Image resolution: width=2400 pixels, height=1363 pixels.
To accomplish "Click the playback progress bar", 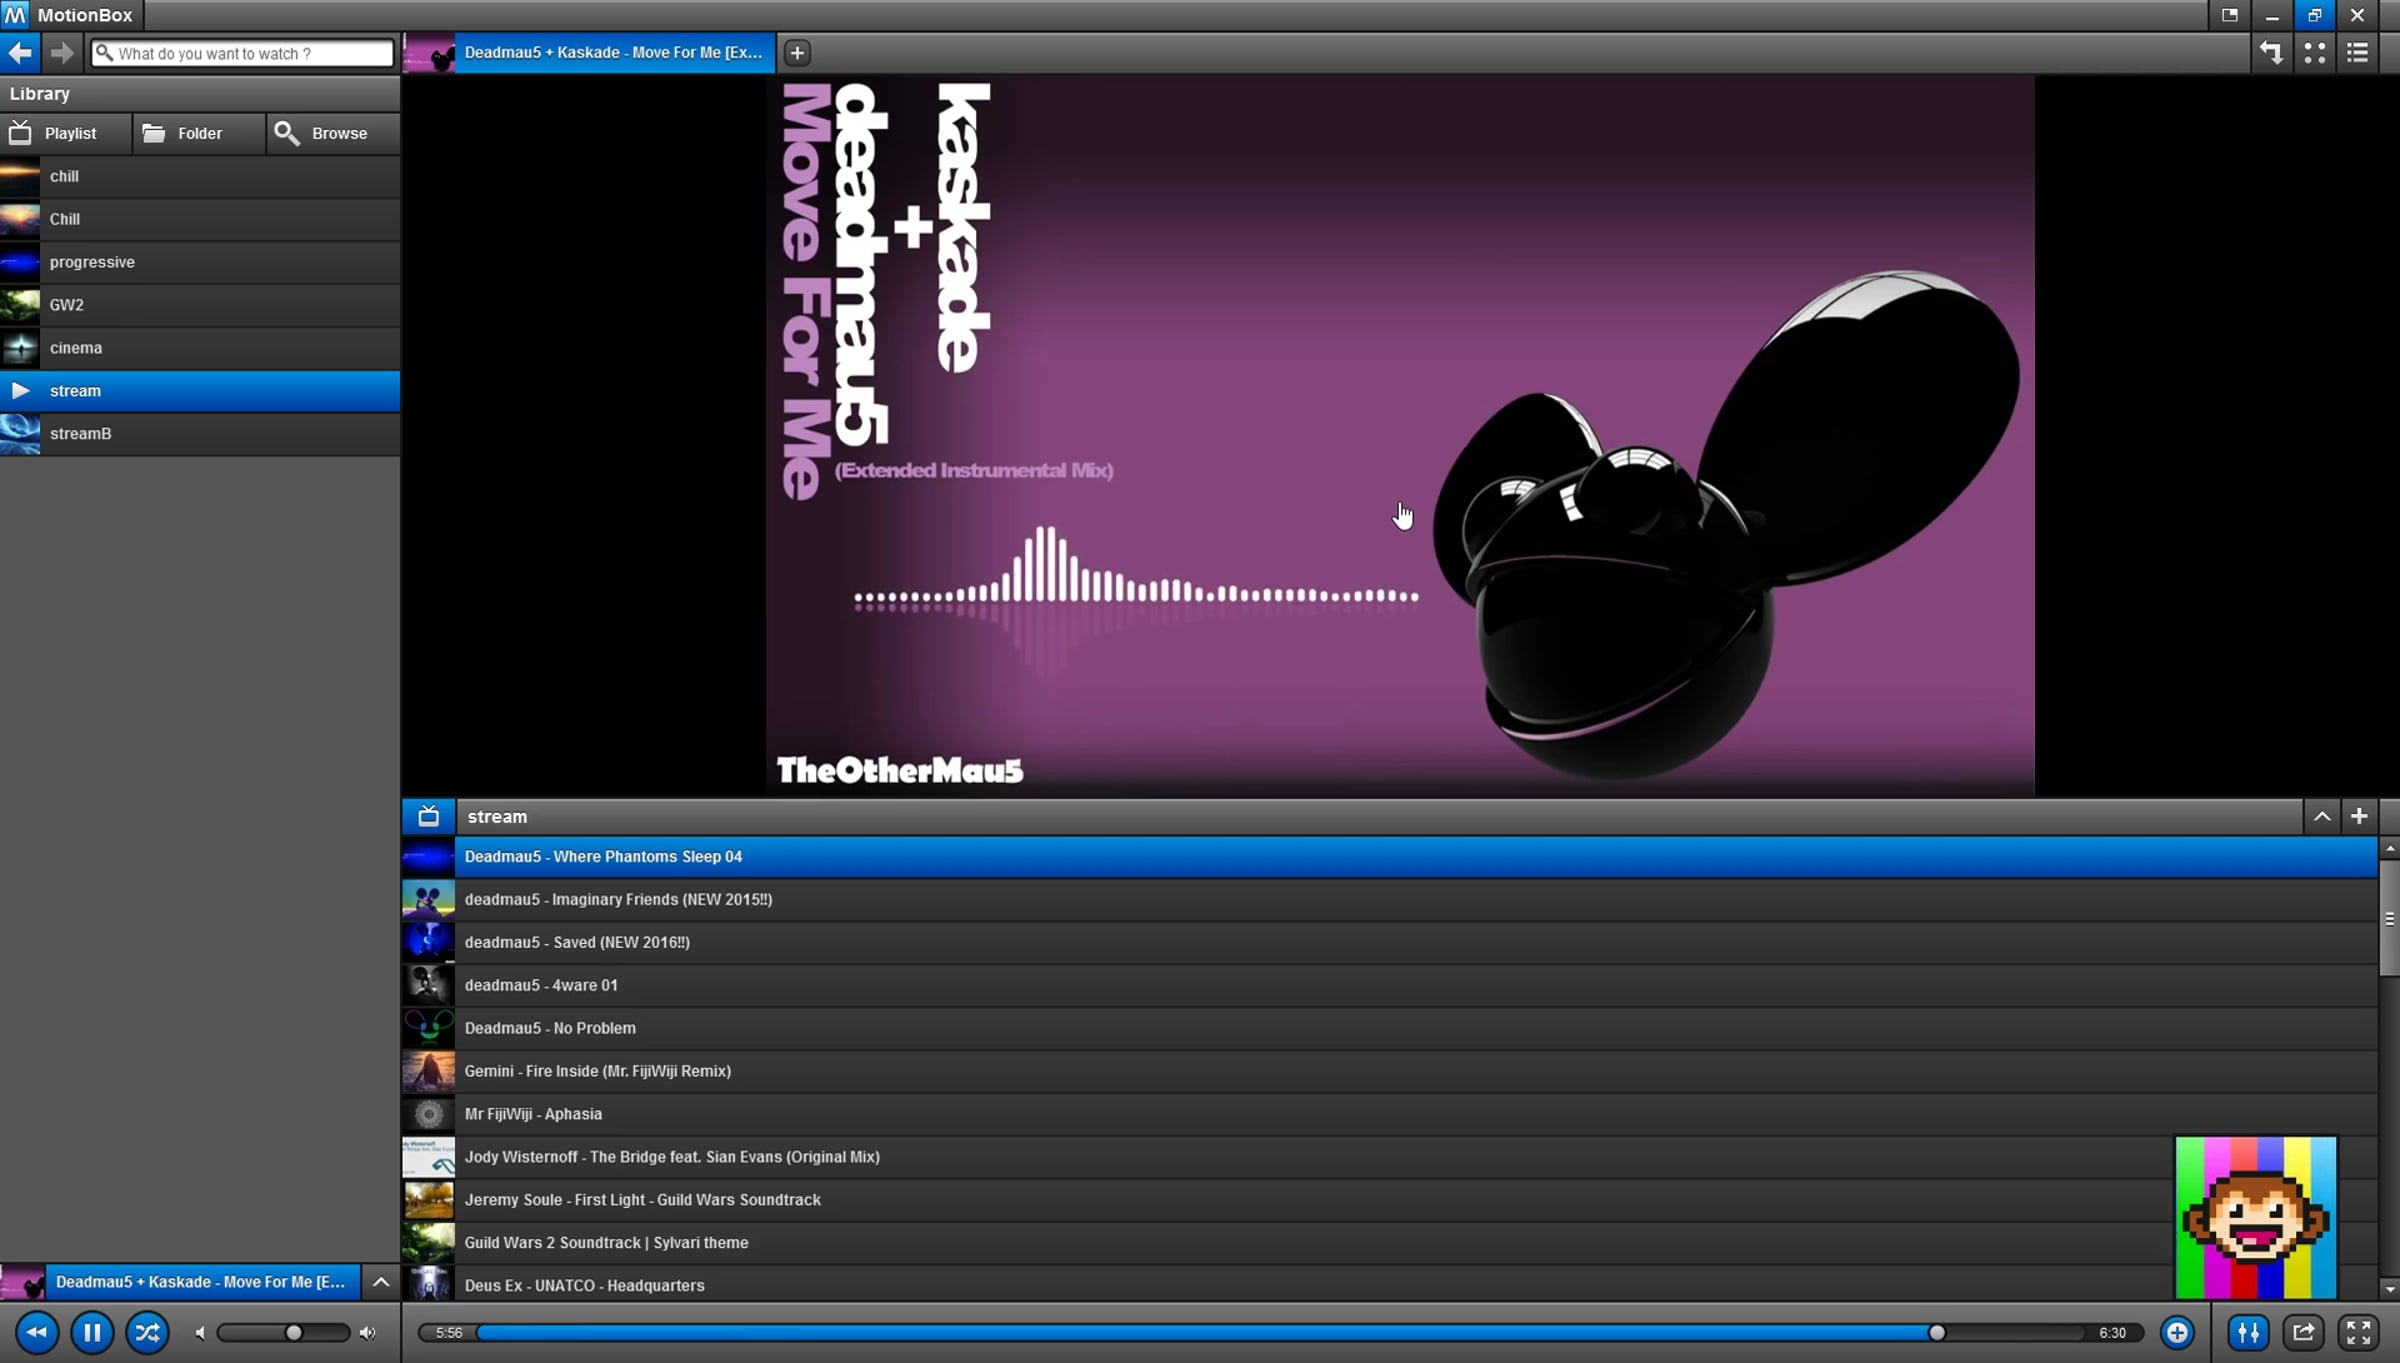I will (x=1200, y=1333).
